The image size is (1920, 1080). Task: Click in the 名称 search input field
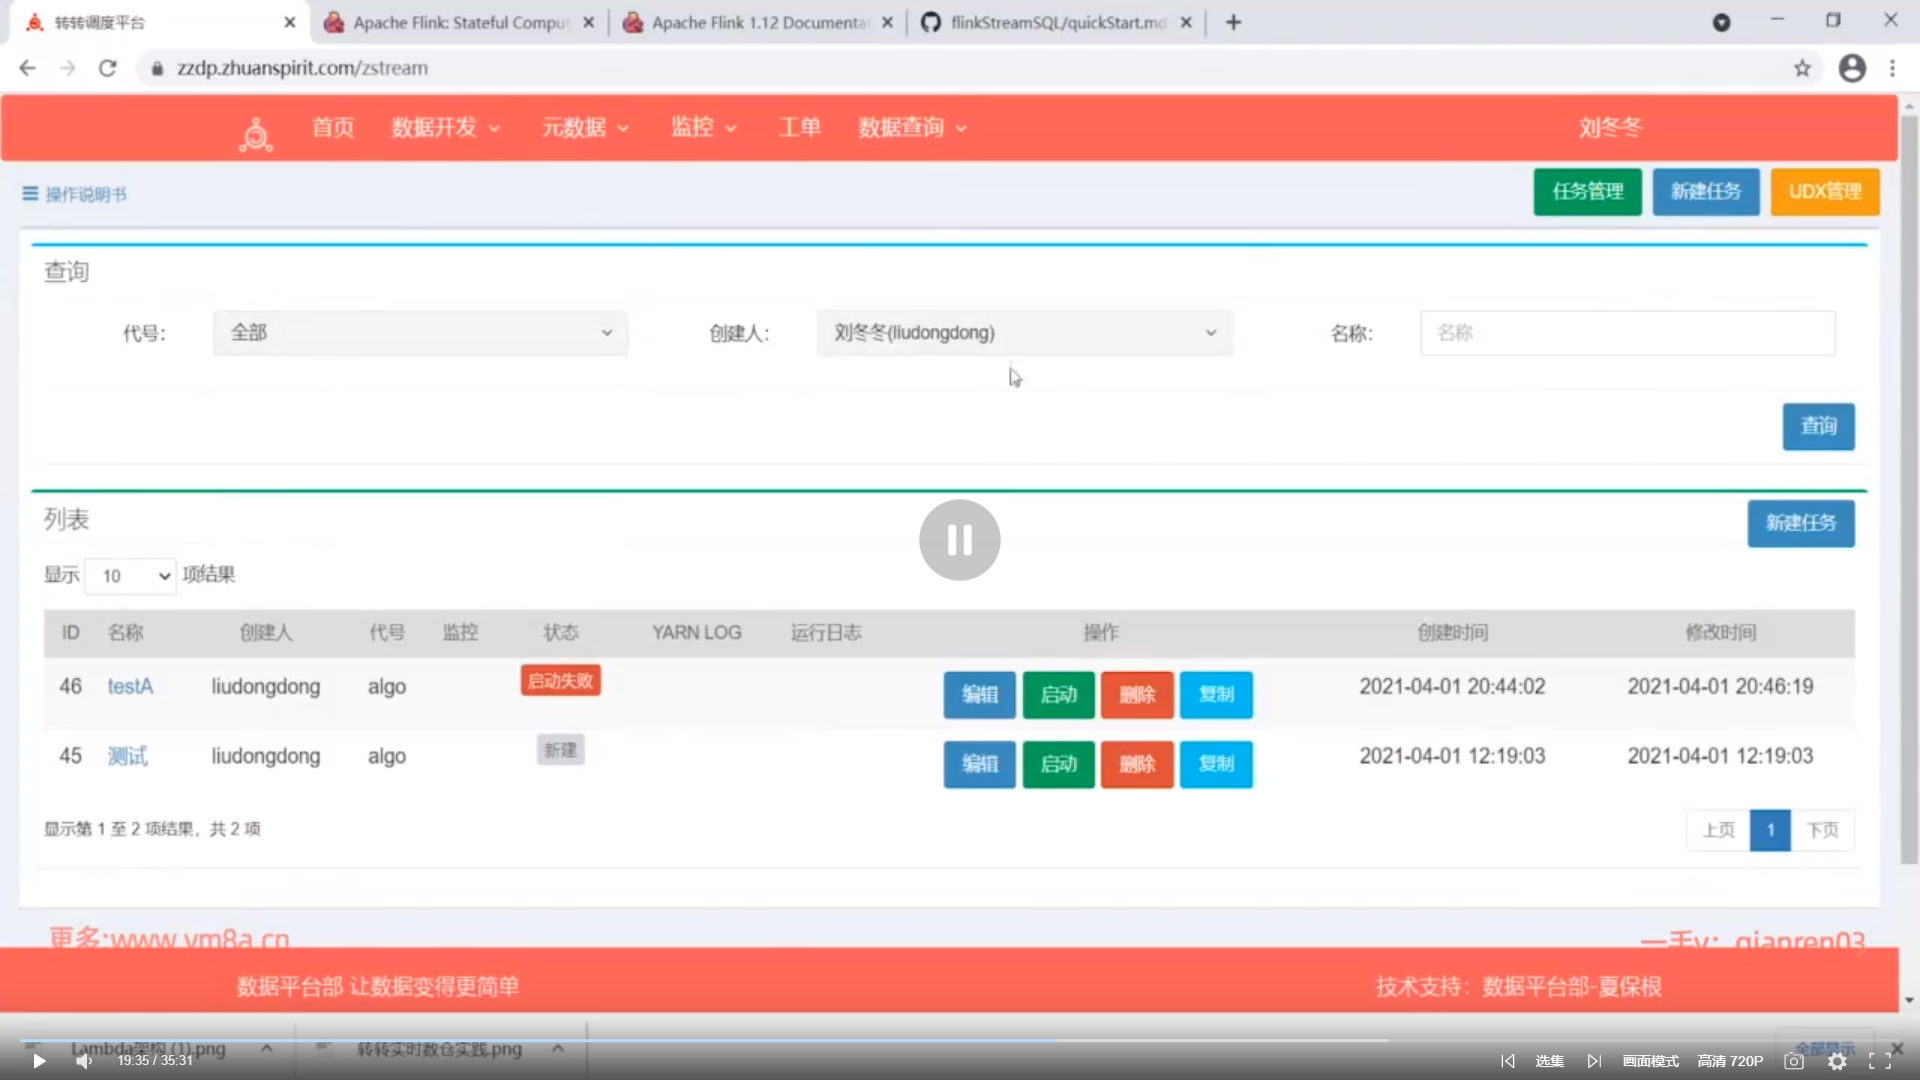(1627, 333)
